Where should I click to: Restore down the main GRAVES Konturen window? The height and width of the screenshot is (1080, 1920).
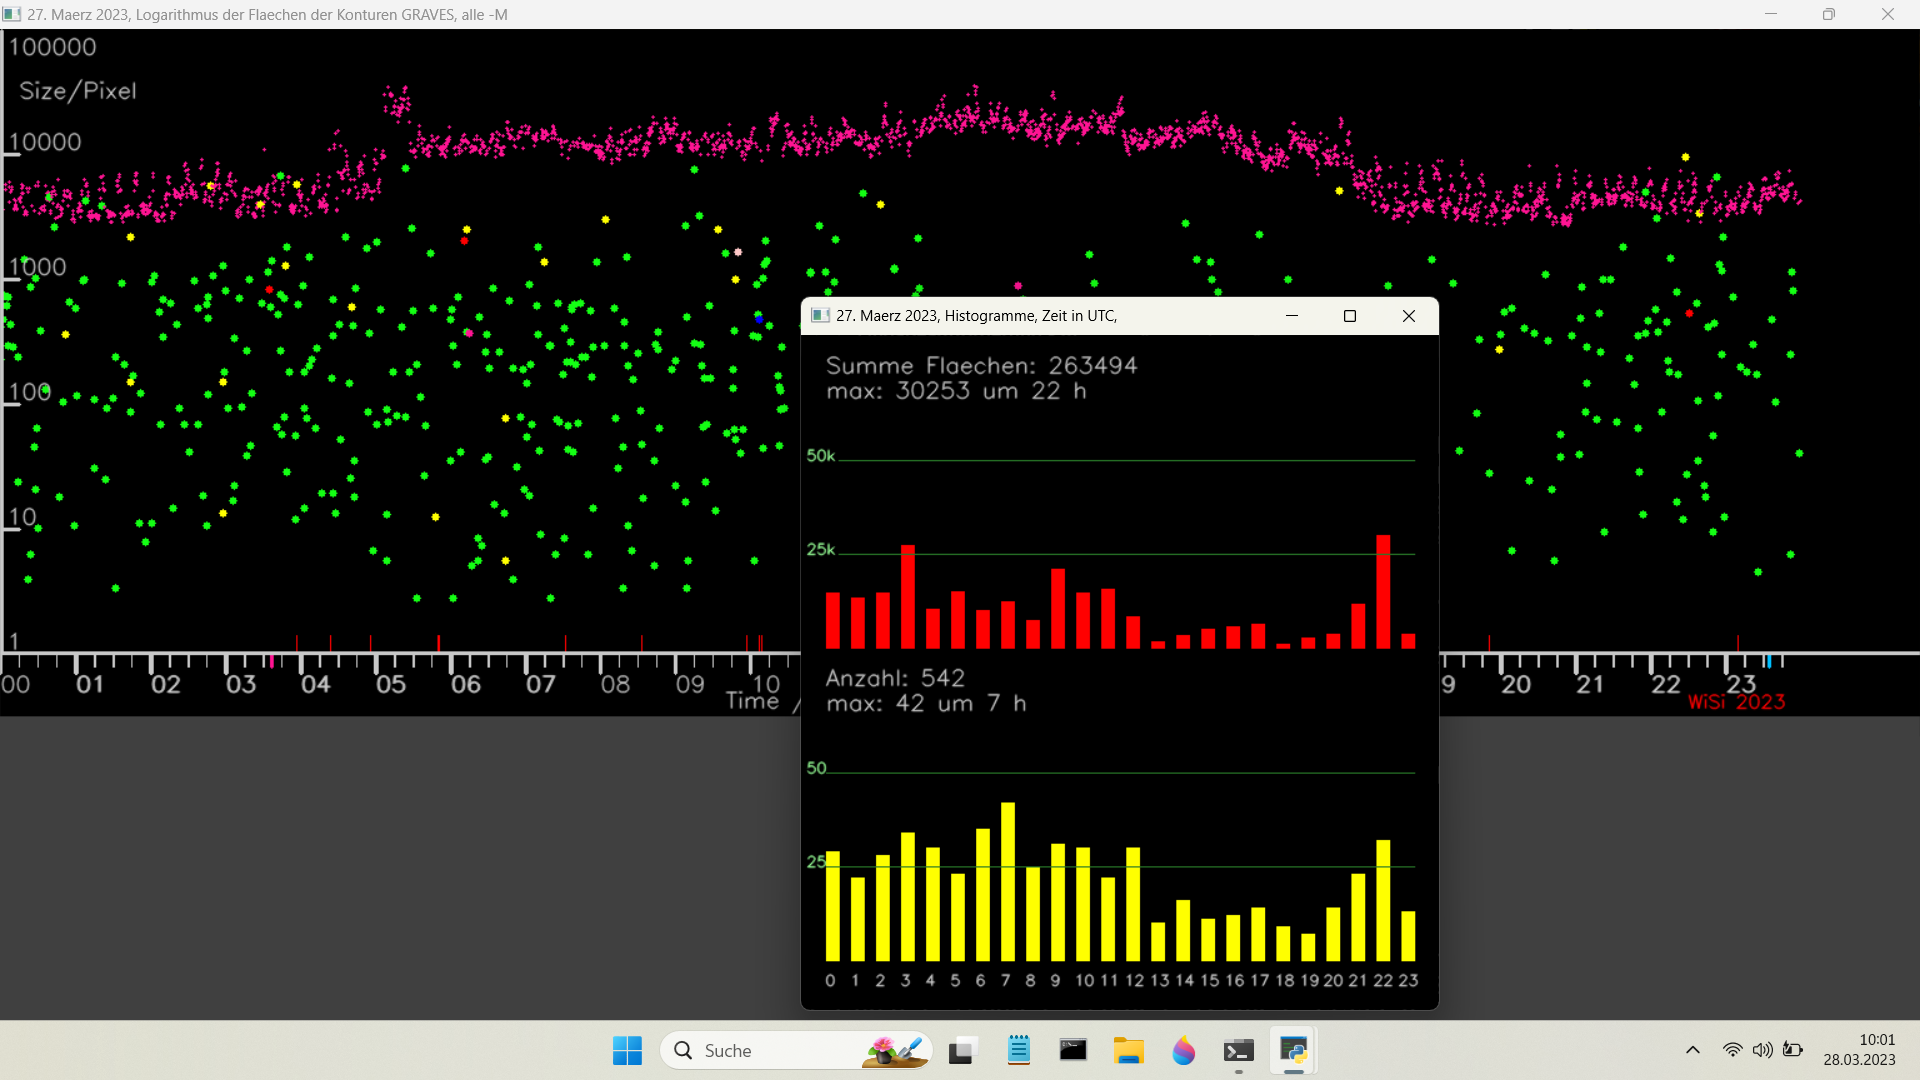coord(1829,14)
